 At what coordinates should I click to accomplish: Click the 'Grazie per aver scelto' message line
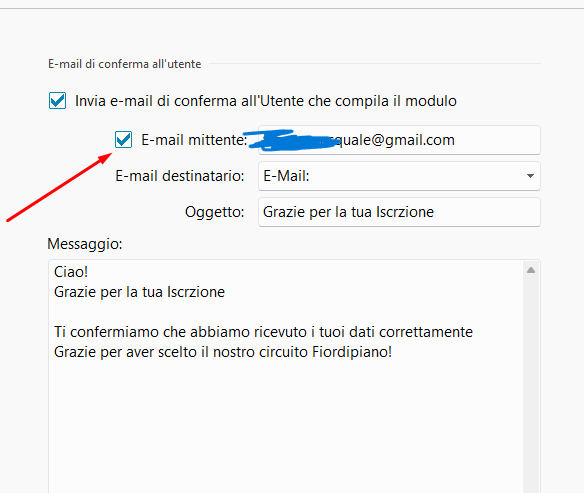(223, 352)
